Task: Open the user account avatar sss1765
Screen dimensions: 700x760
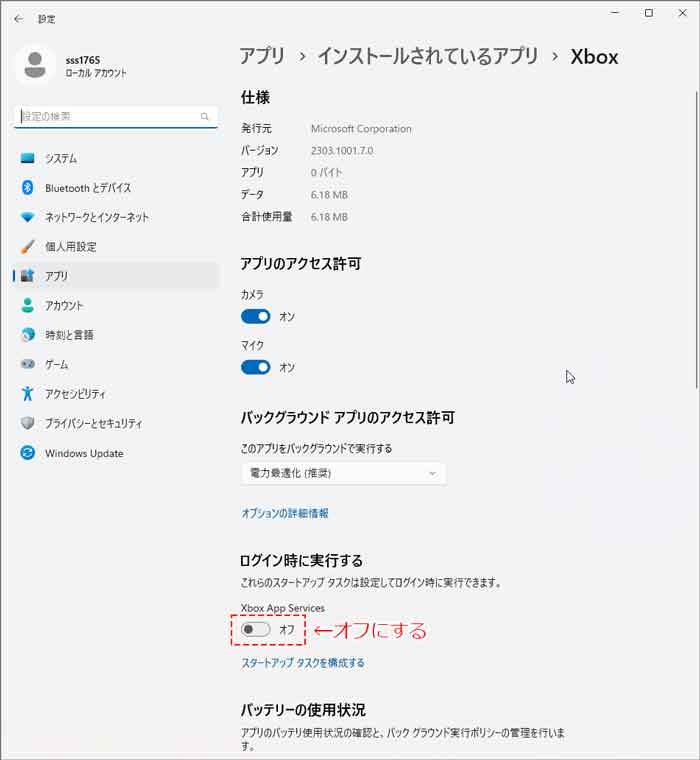Action: (x=35, y=65)
